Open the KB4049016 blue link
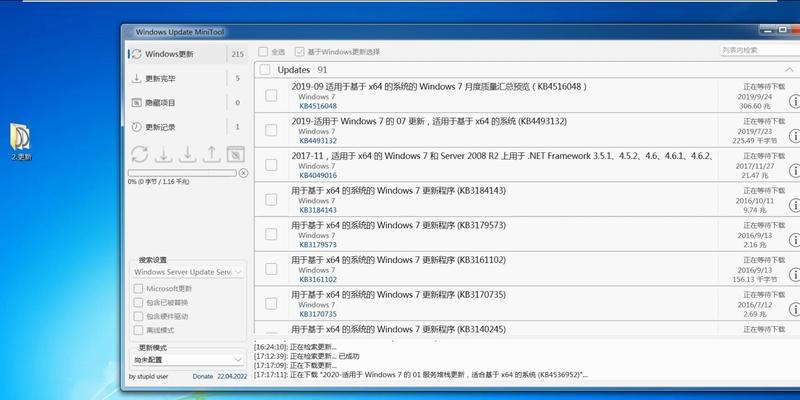This screenshot has height=400, width=800. click(318, 176)
